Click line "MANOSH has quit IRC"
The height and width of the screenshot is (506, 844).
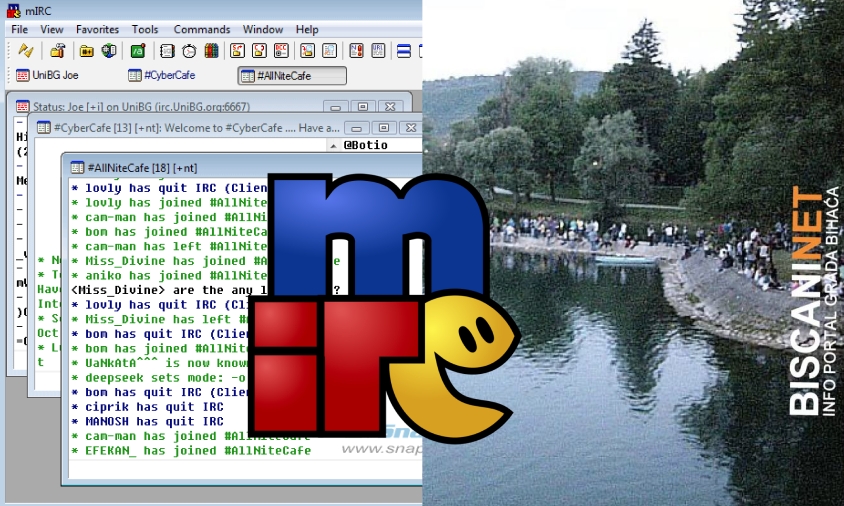coord(147,421)
